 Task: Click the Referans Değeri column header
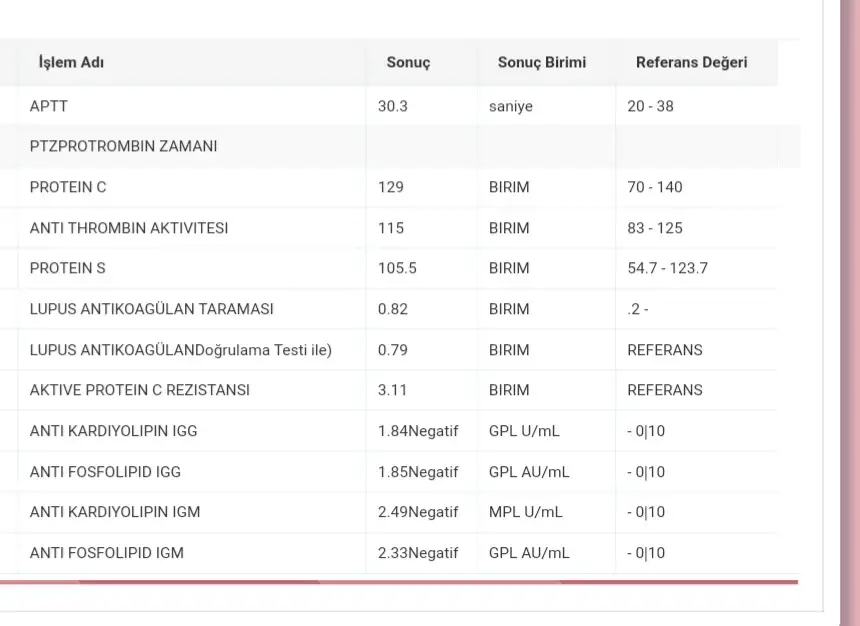tap(691, 62)
